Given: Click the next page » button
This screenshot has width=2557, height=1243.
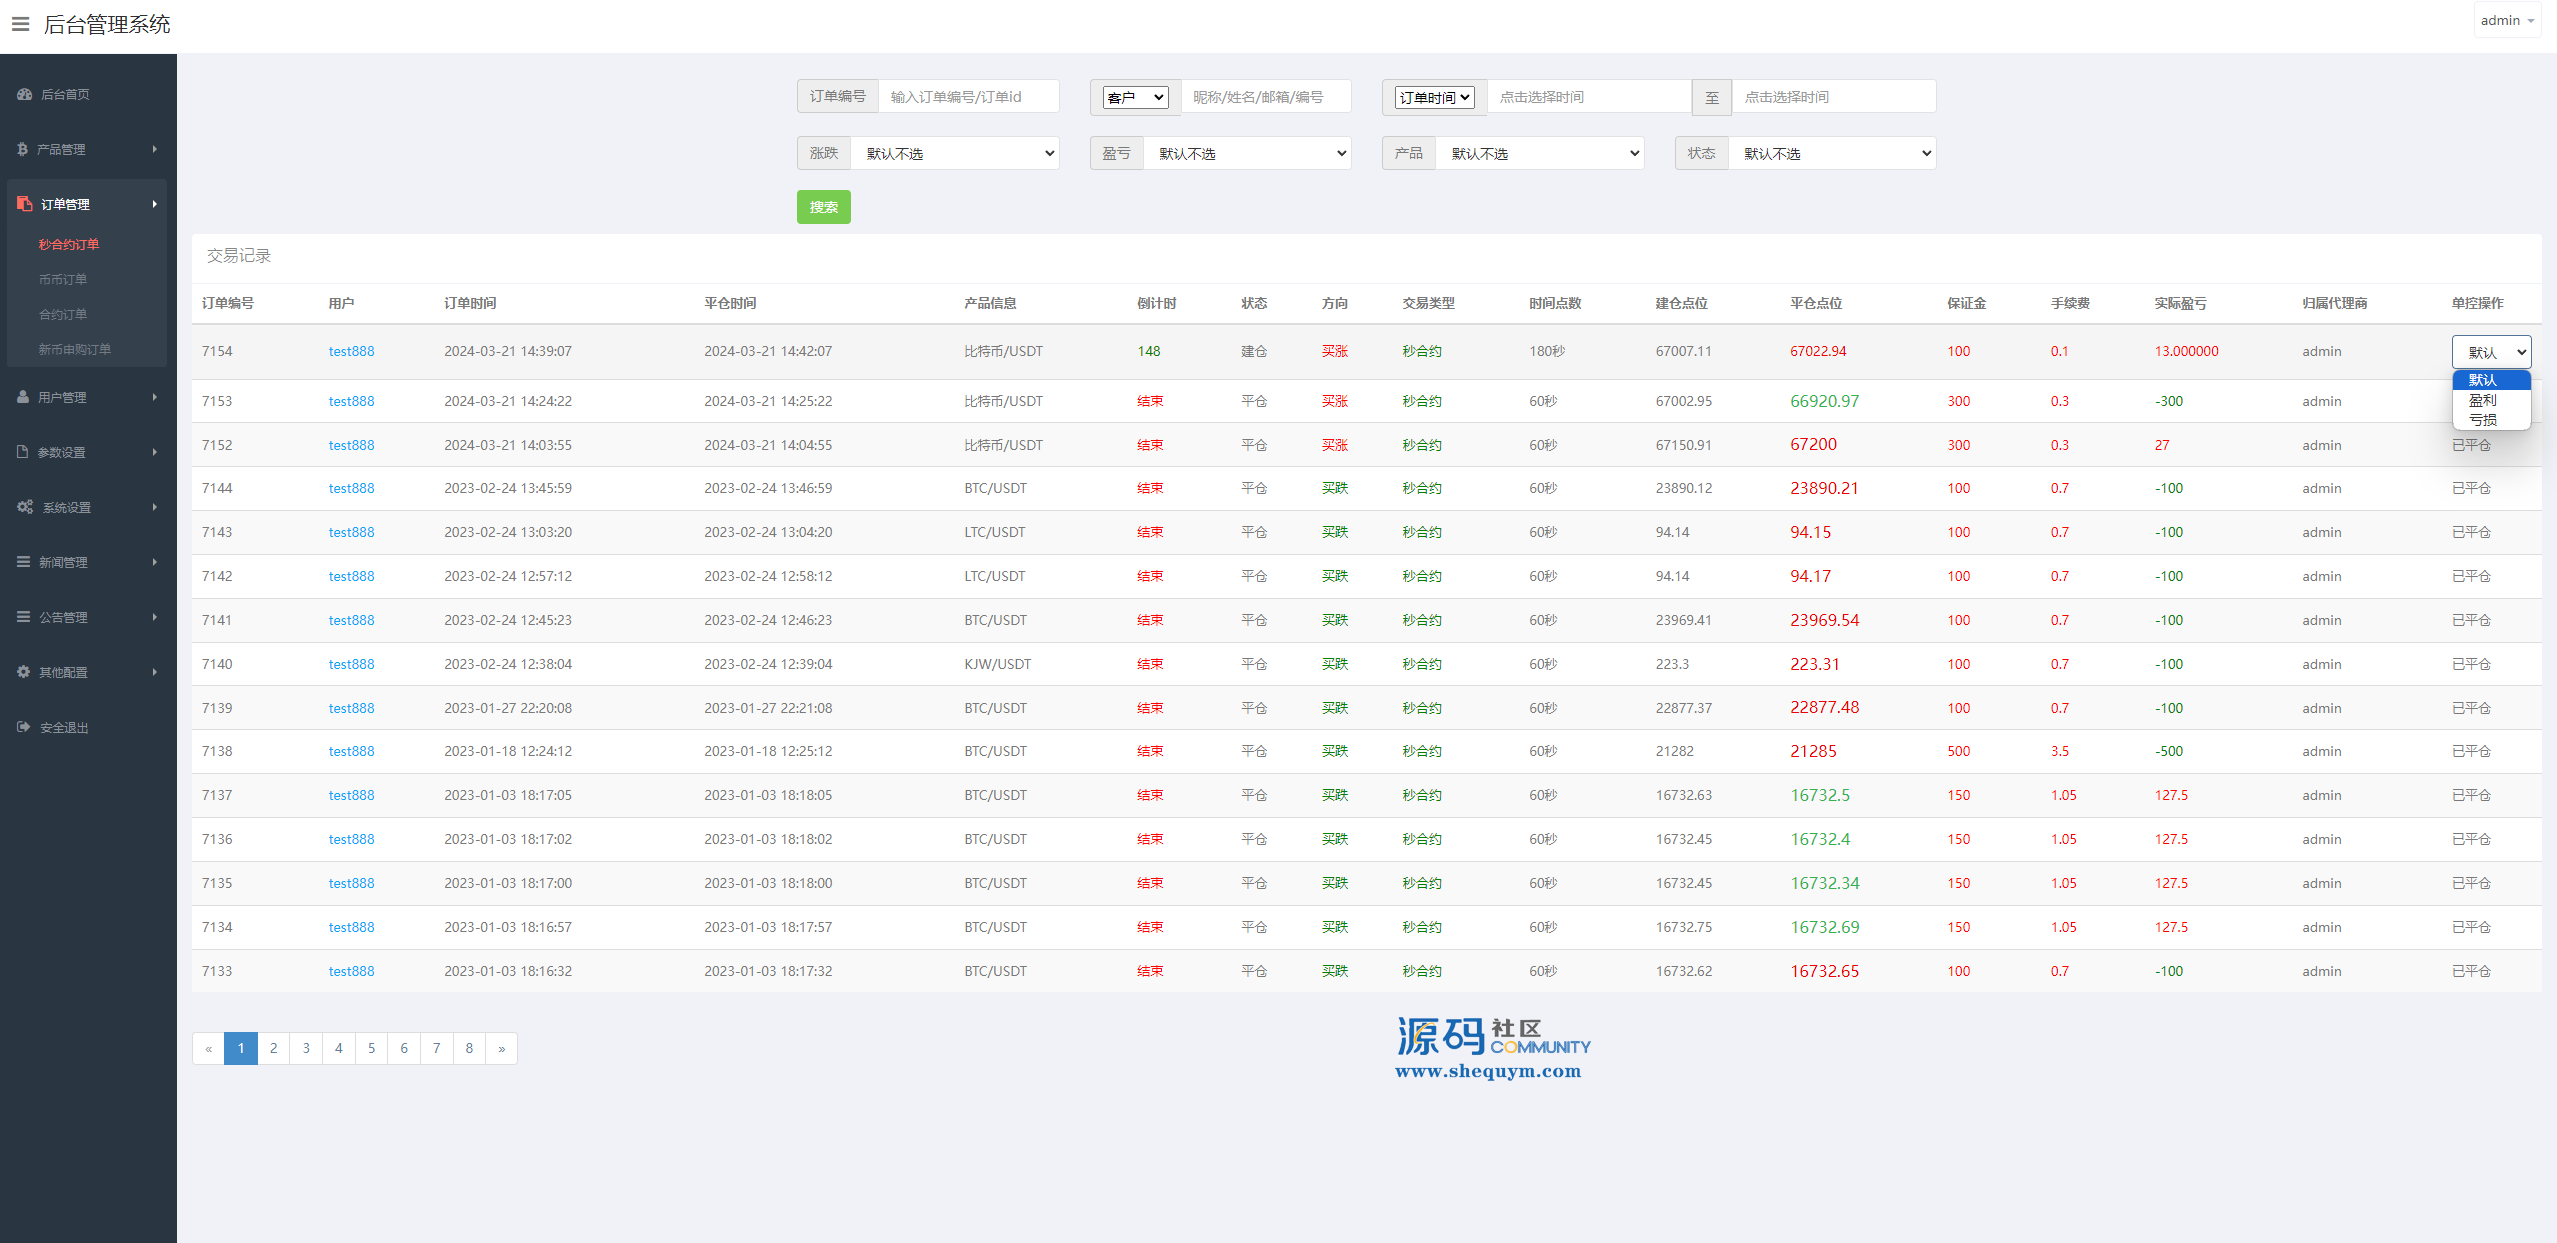Looking at the screenshot, I should coord(502,1048).
